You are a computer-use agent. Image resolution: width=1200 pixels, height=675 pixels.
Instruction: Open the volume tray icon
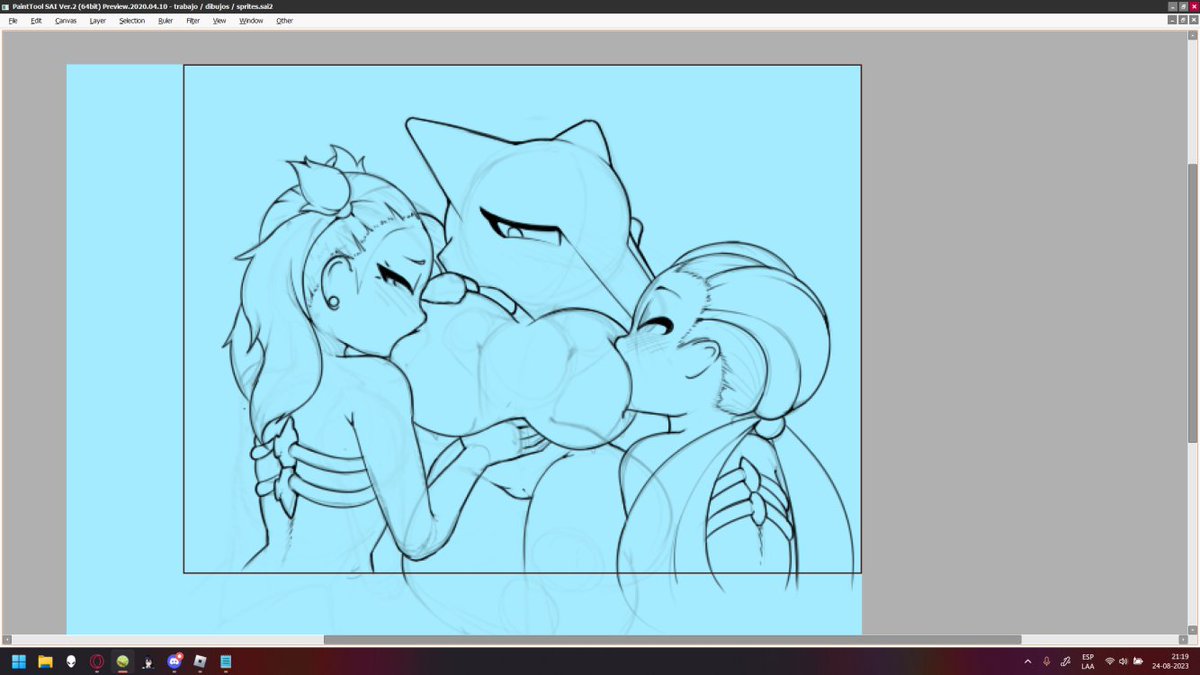[x=1124, y=661]
